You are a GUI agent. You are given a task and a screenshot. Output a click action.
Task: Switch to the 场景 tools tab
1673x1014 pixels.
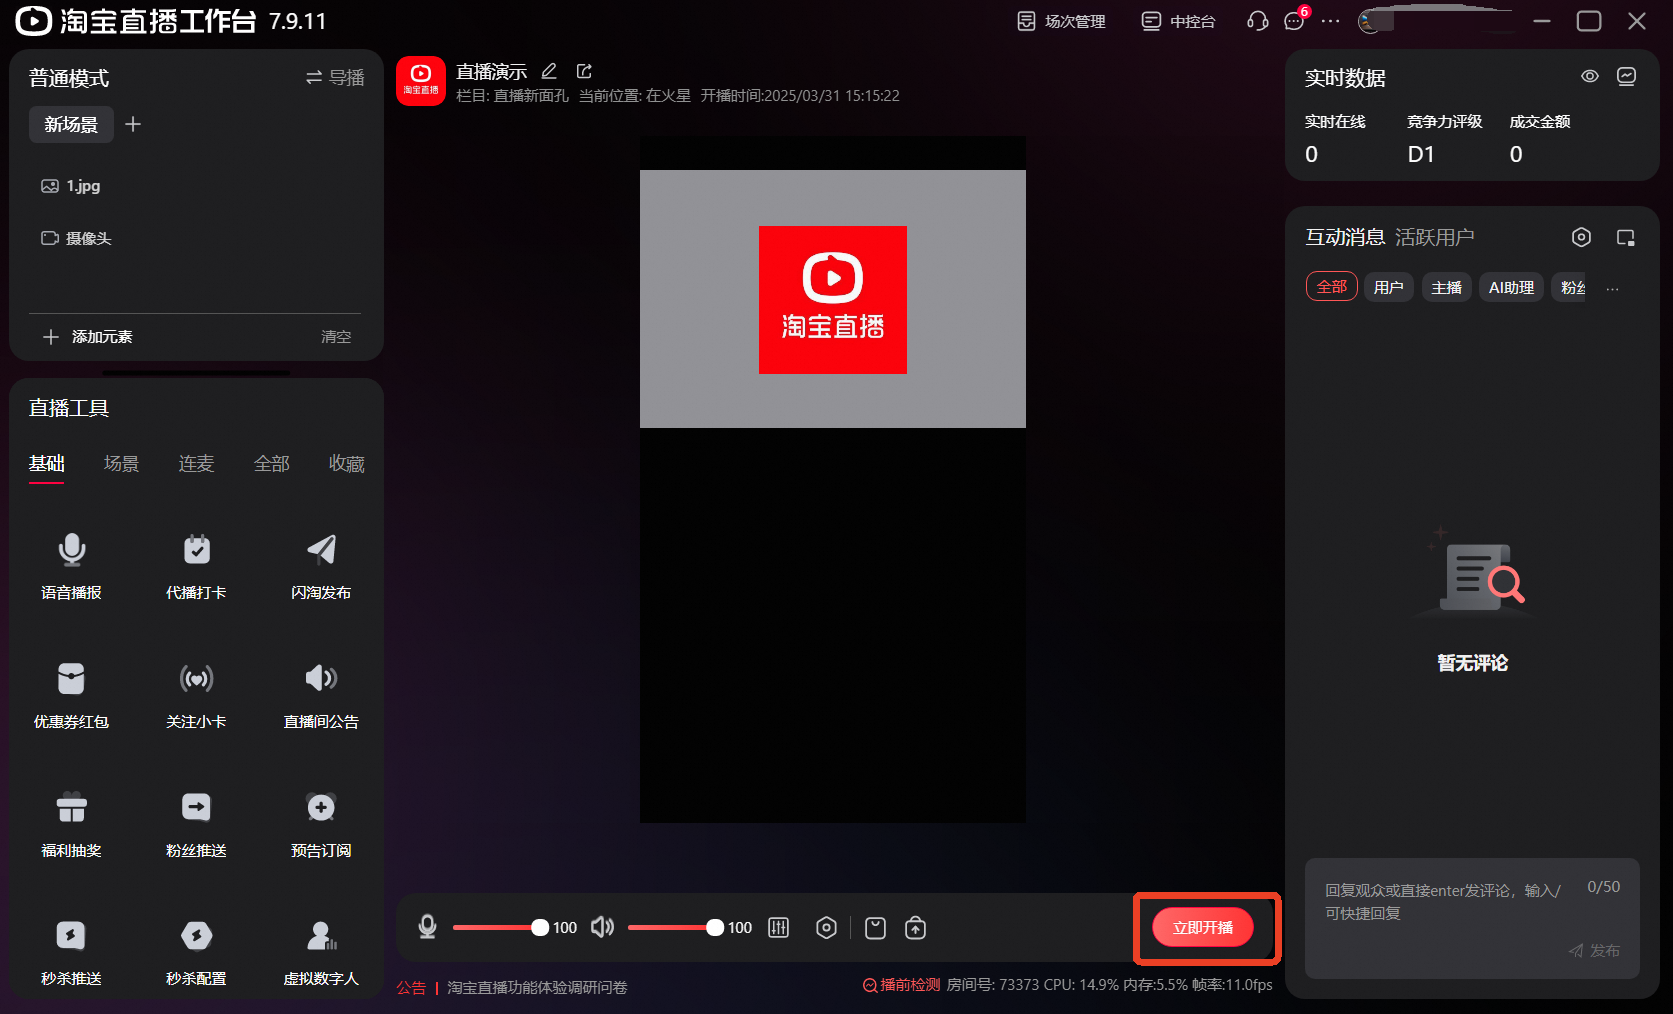tap(122, 463)
